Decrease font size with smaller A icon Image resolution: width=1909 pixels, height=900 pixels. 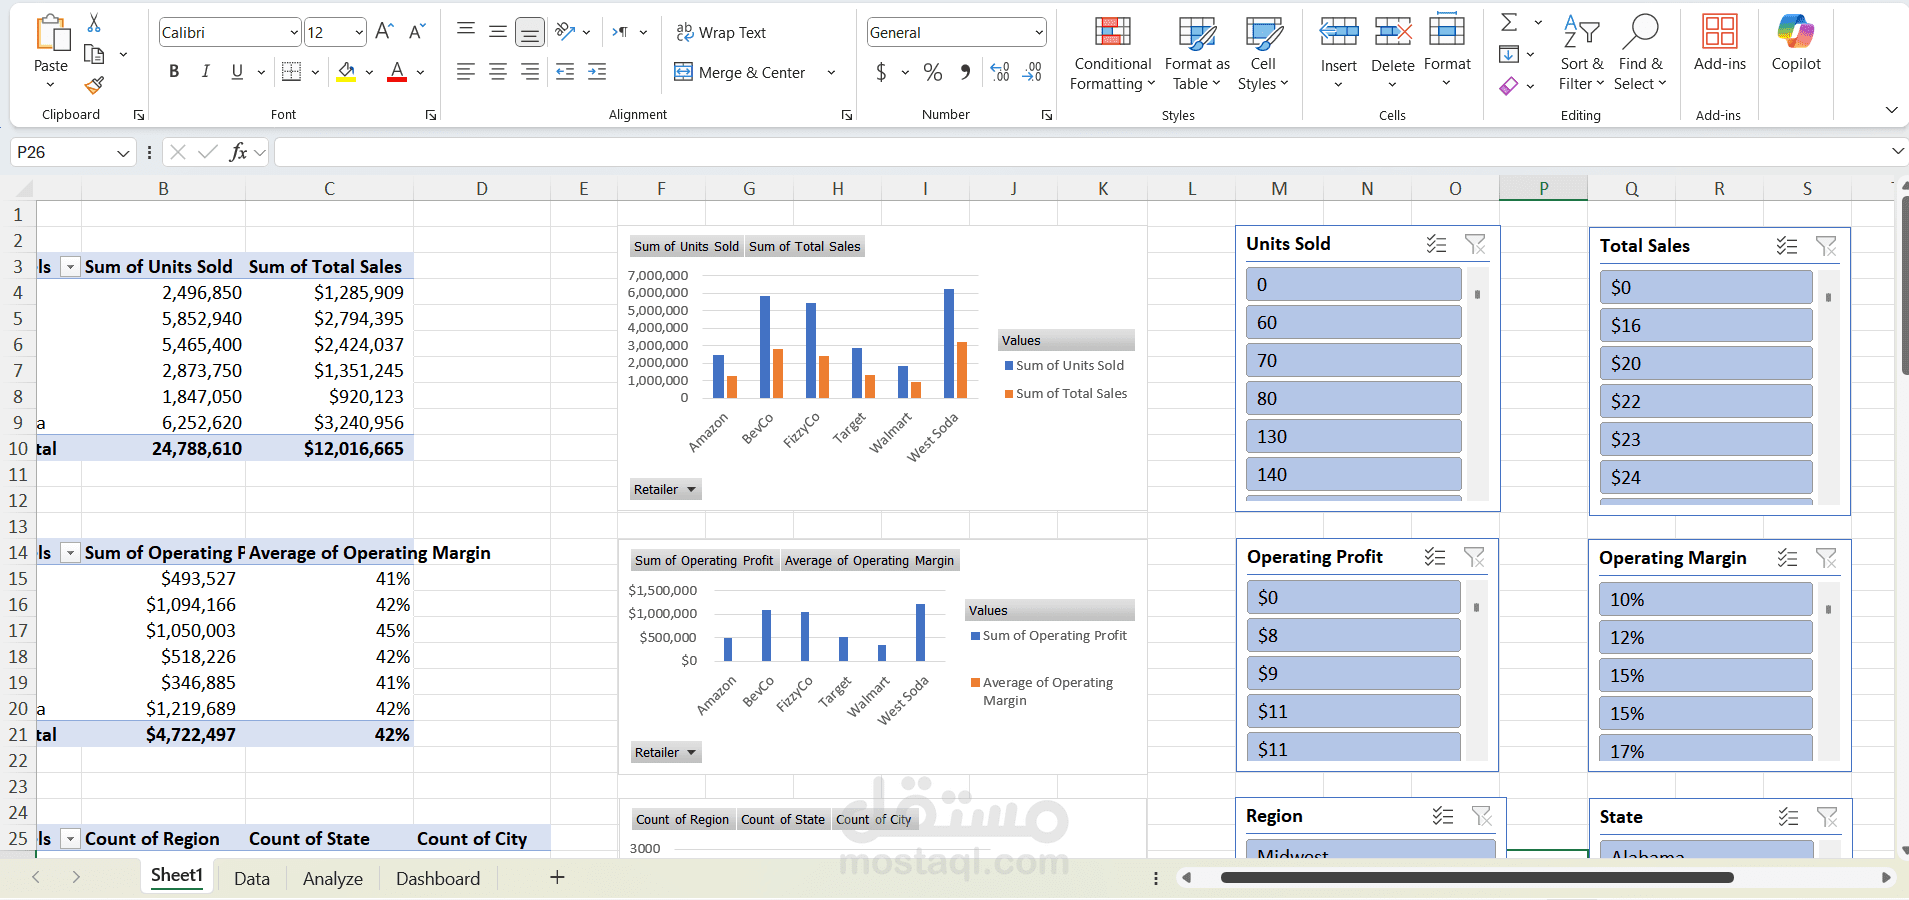418,32
